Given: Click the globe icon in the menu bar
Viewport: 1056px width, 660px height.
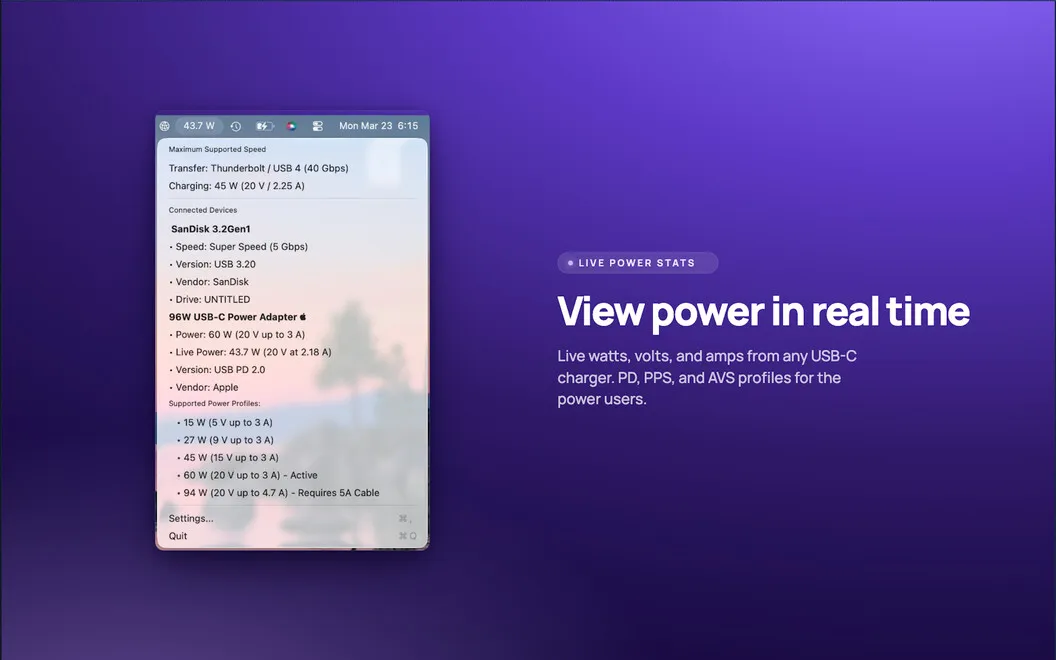Looking at the screenshot, I should click(164, 126).
